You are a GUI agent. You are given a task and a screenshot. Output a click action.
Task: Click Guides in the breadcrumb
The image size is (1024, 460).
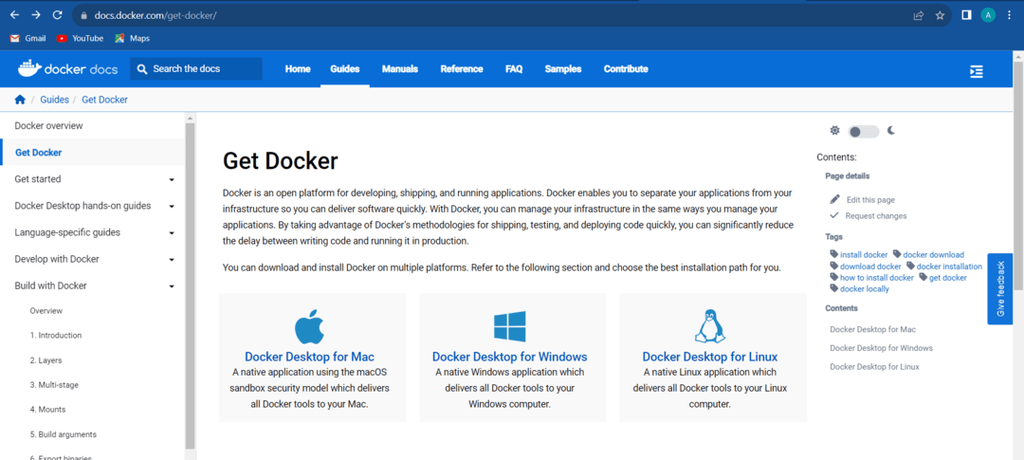click(x=54, y=99)
